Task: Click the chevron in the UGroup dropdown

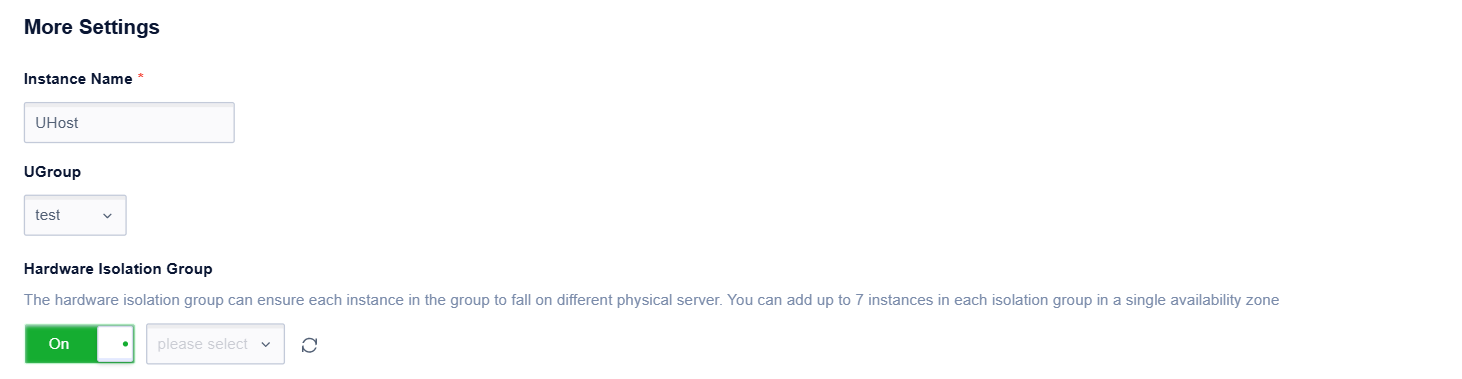Action: pyautogui.click(x=107, y=215)
